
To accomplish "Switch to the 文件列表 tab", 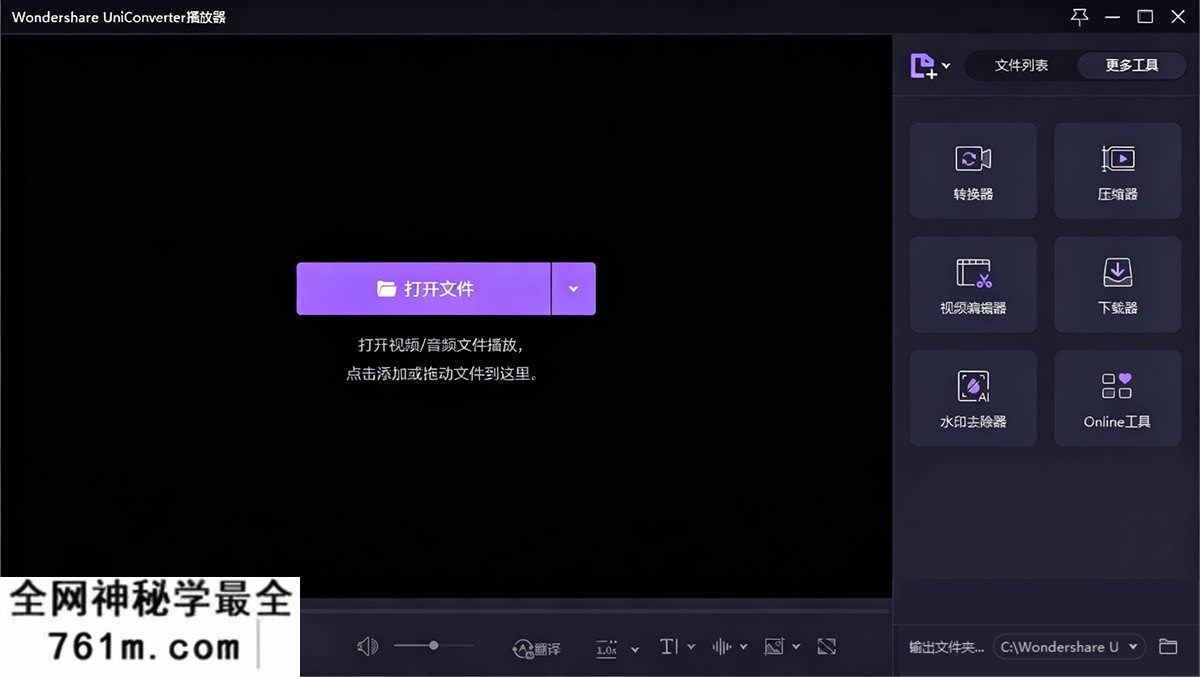I will coord(1022,66).
